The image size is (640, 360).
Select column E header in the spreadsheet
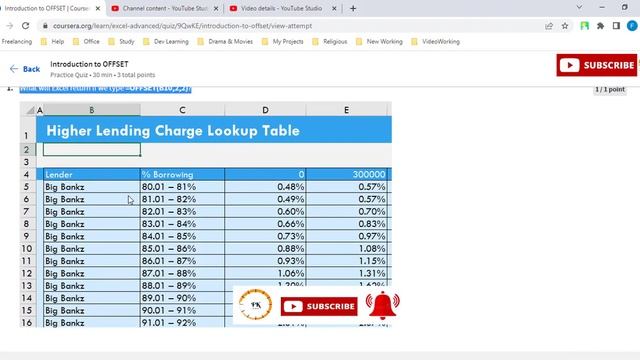(x=347, y=110)
